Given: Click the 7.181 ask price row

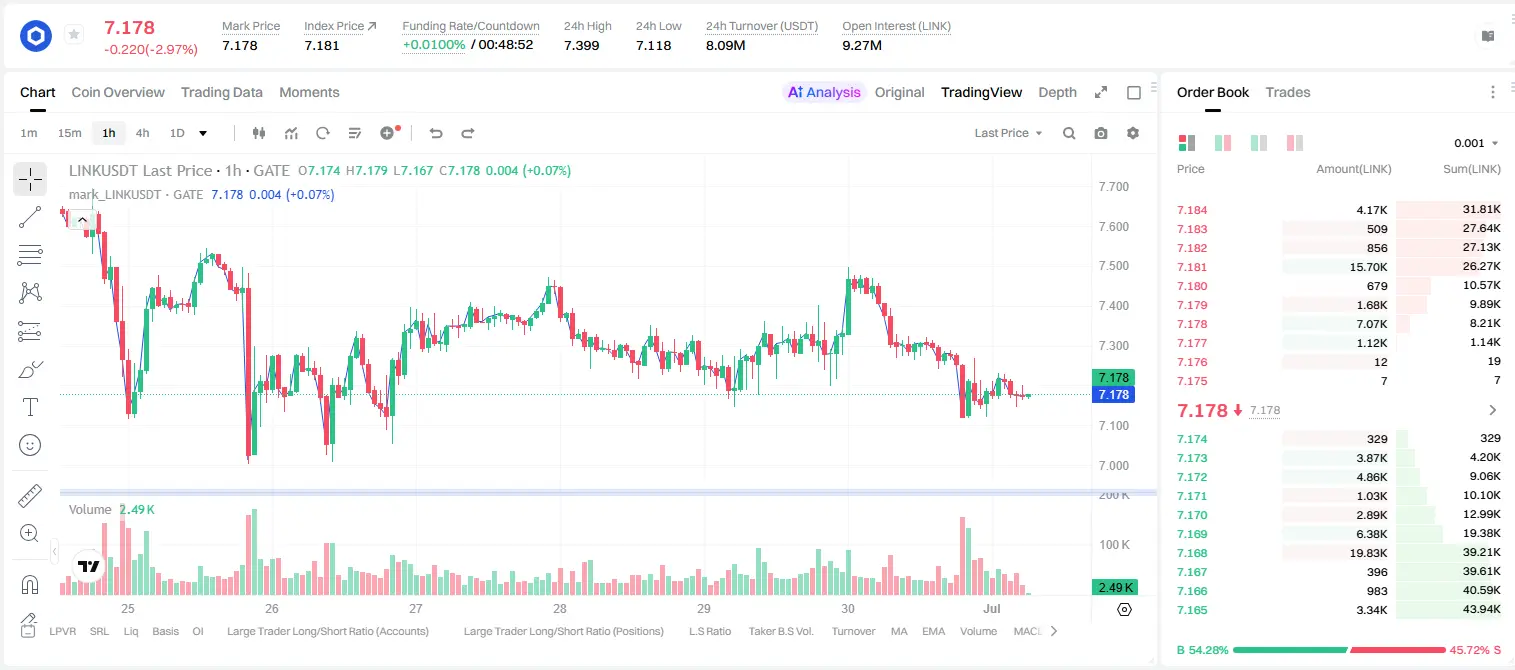Looking at the screenshot, I should click(x=1339, y=267).
